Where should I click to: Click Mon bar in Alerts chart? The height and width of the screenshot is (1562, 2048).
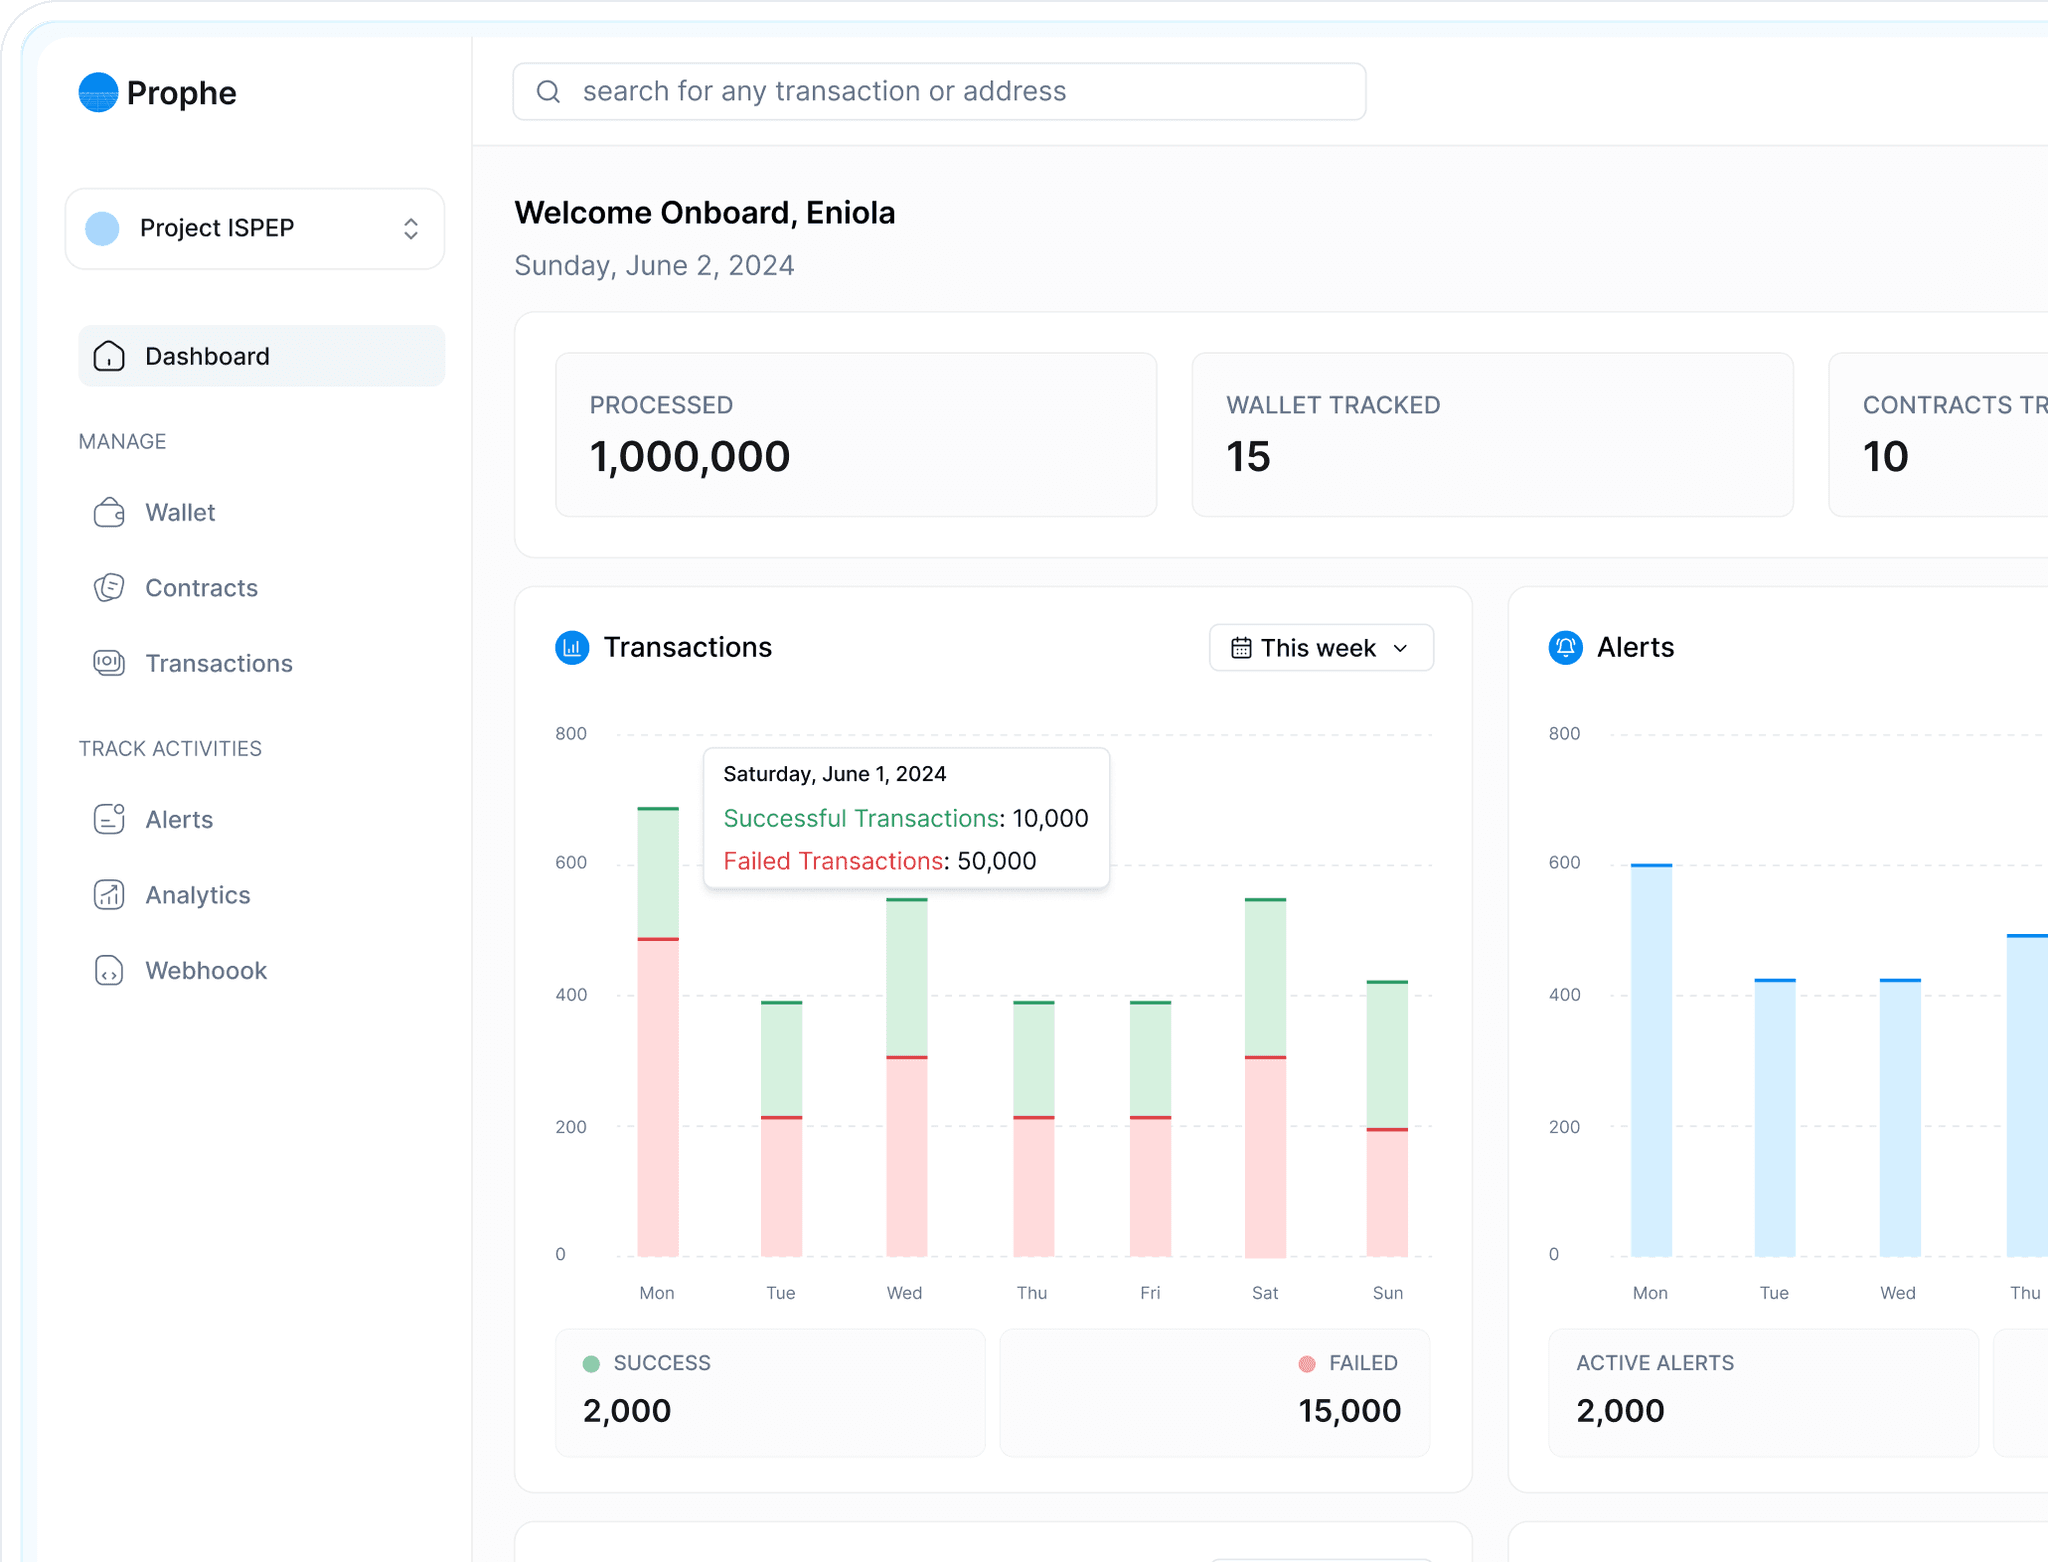coord(1651,1060)
